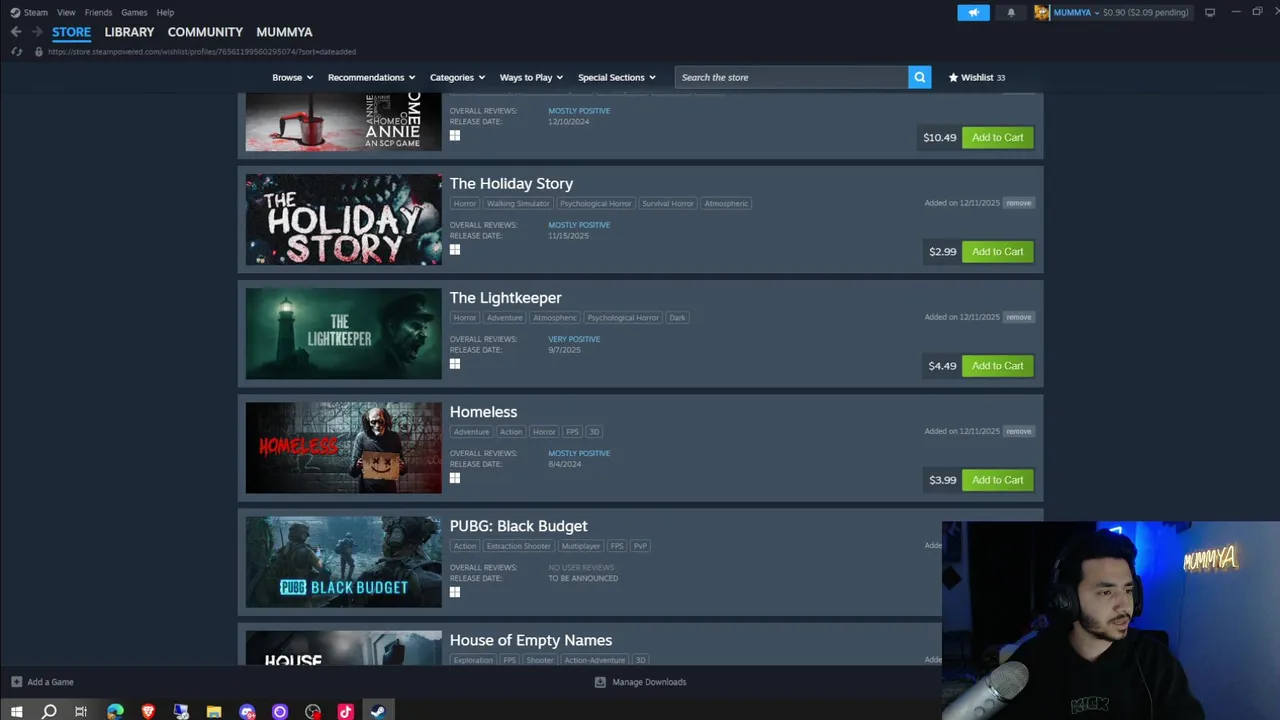Click the store search magnifier button

[919, 77]
